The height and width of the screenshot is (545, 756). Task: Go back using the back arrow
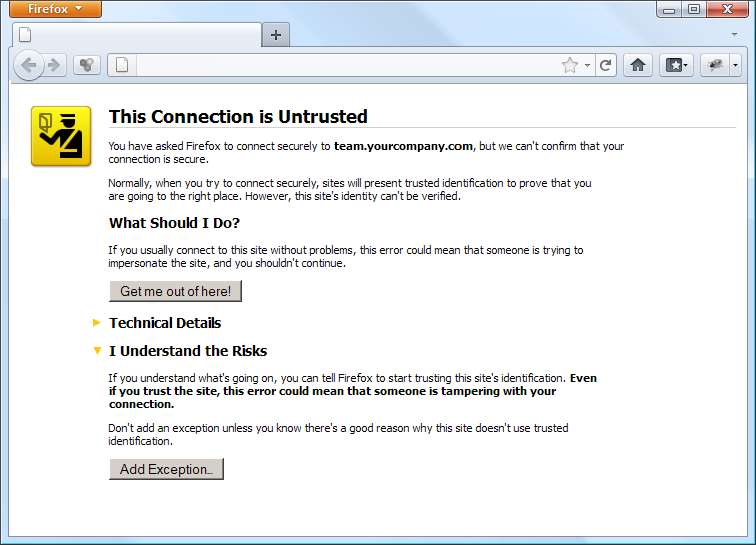[28, 65]
